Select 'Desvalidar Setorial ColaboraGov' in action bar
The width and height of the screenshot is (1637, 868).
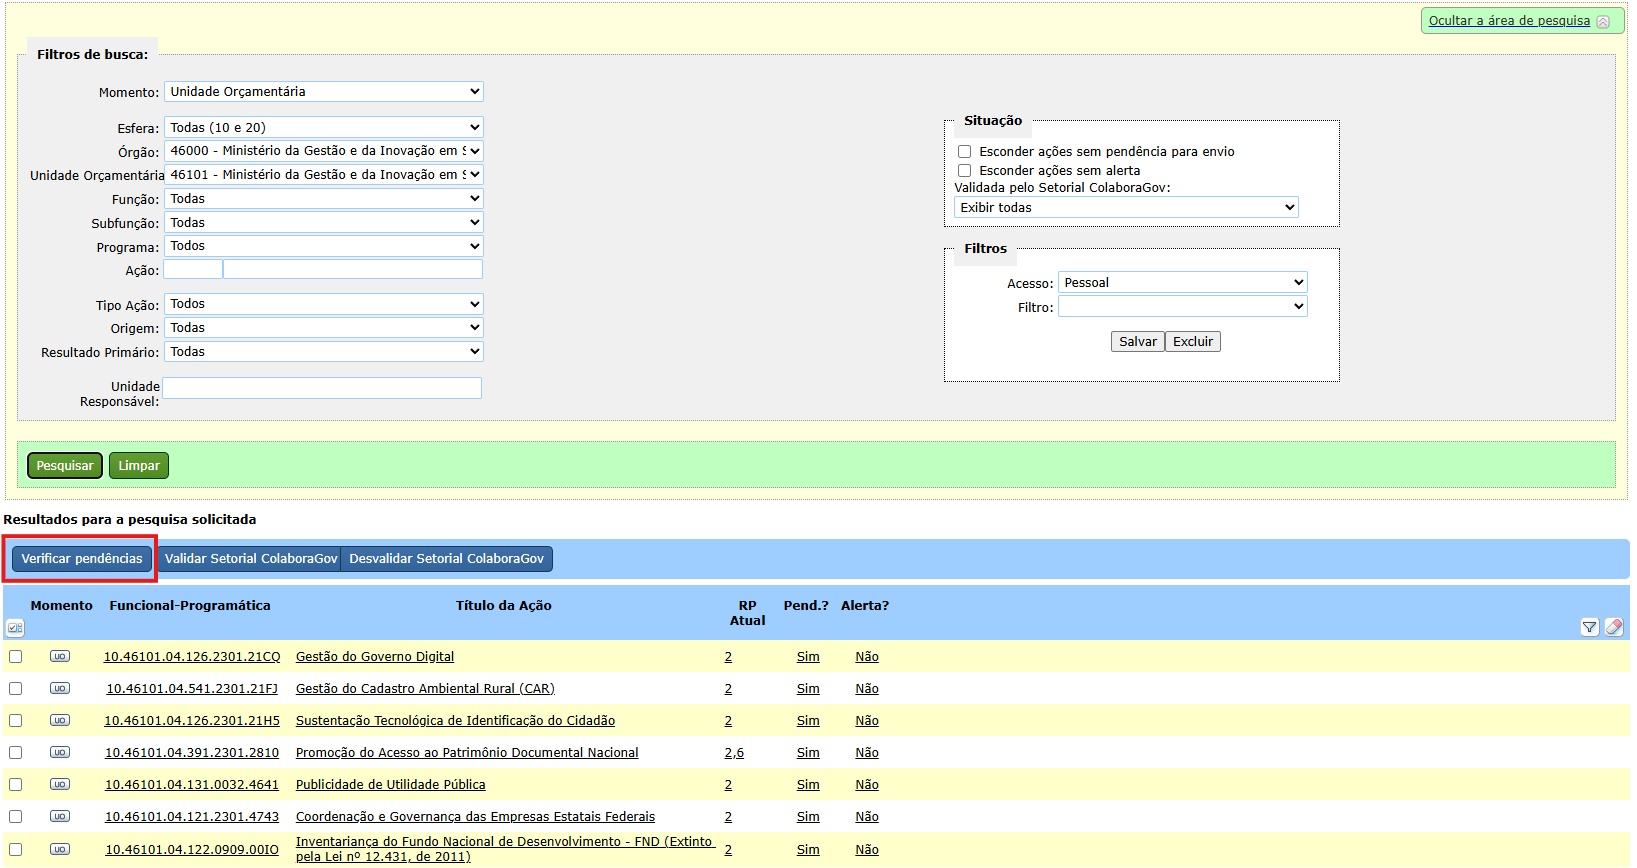pyautogui.click(x=446, y=559)
